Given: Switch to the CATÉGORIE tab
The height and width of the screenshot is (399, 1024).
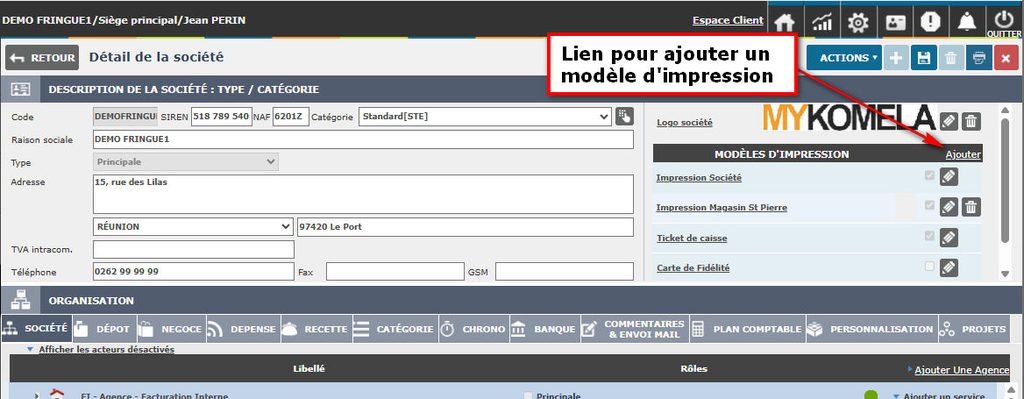Looking at the screenshot, I should pos(394,329).
